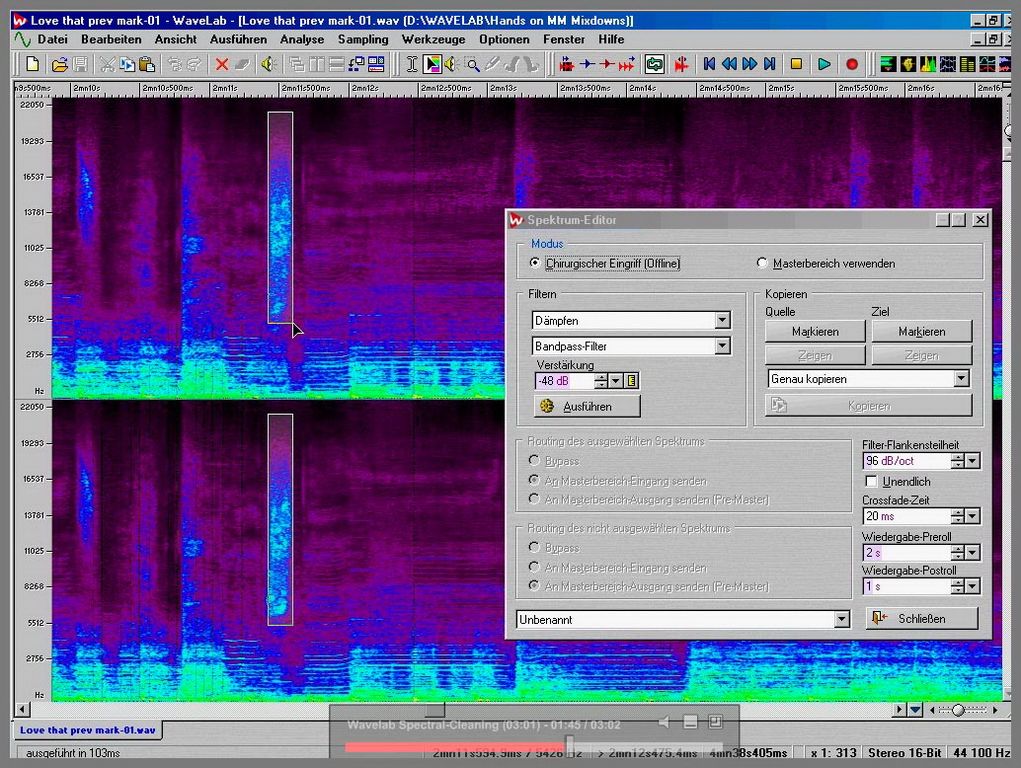Stop playback with yellow square button
This screenshot has height=768, width=1021.
[796, 64]
